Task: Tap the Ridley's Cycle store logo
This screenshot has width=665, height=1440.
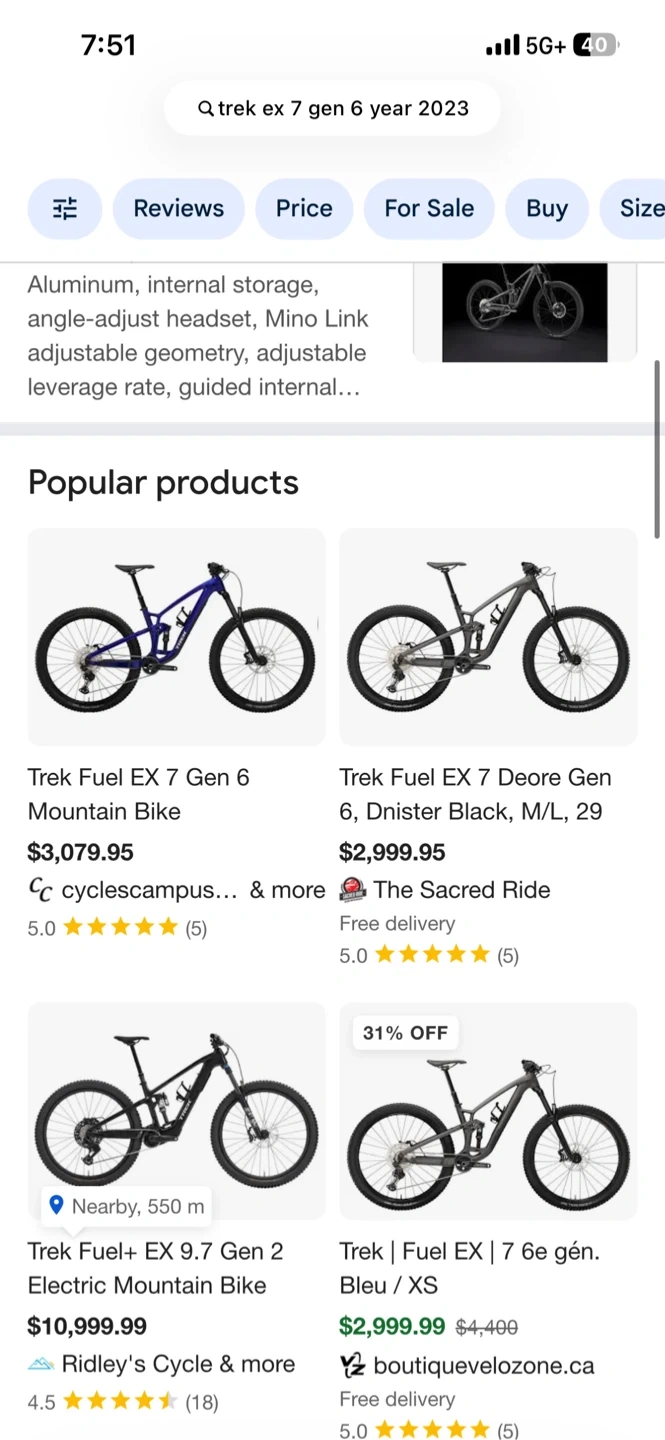Action: [x=40, y=1364]
